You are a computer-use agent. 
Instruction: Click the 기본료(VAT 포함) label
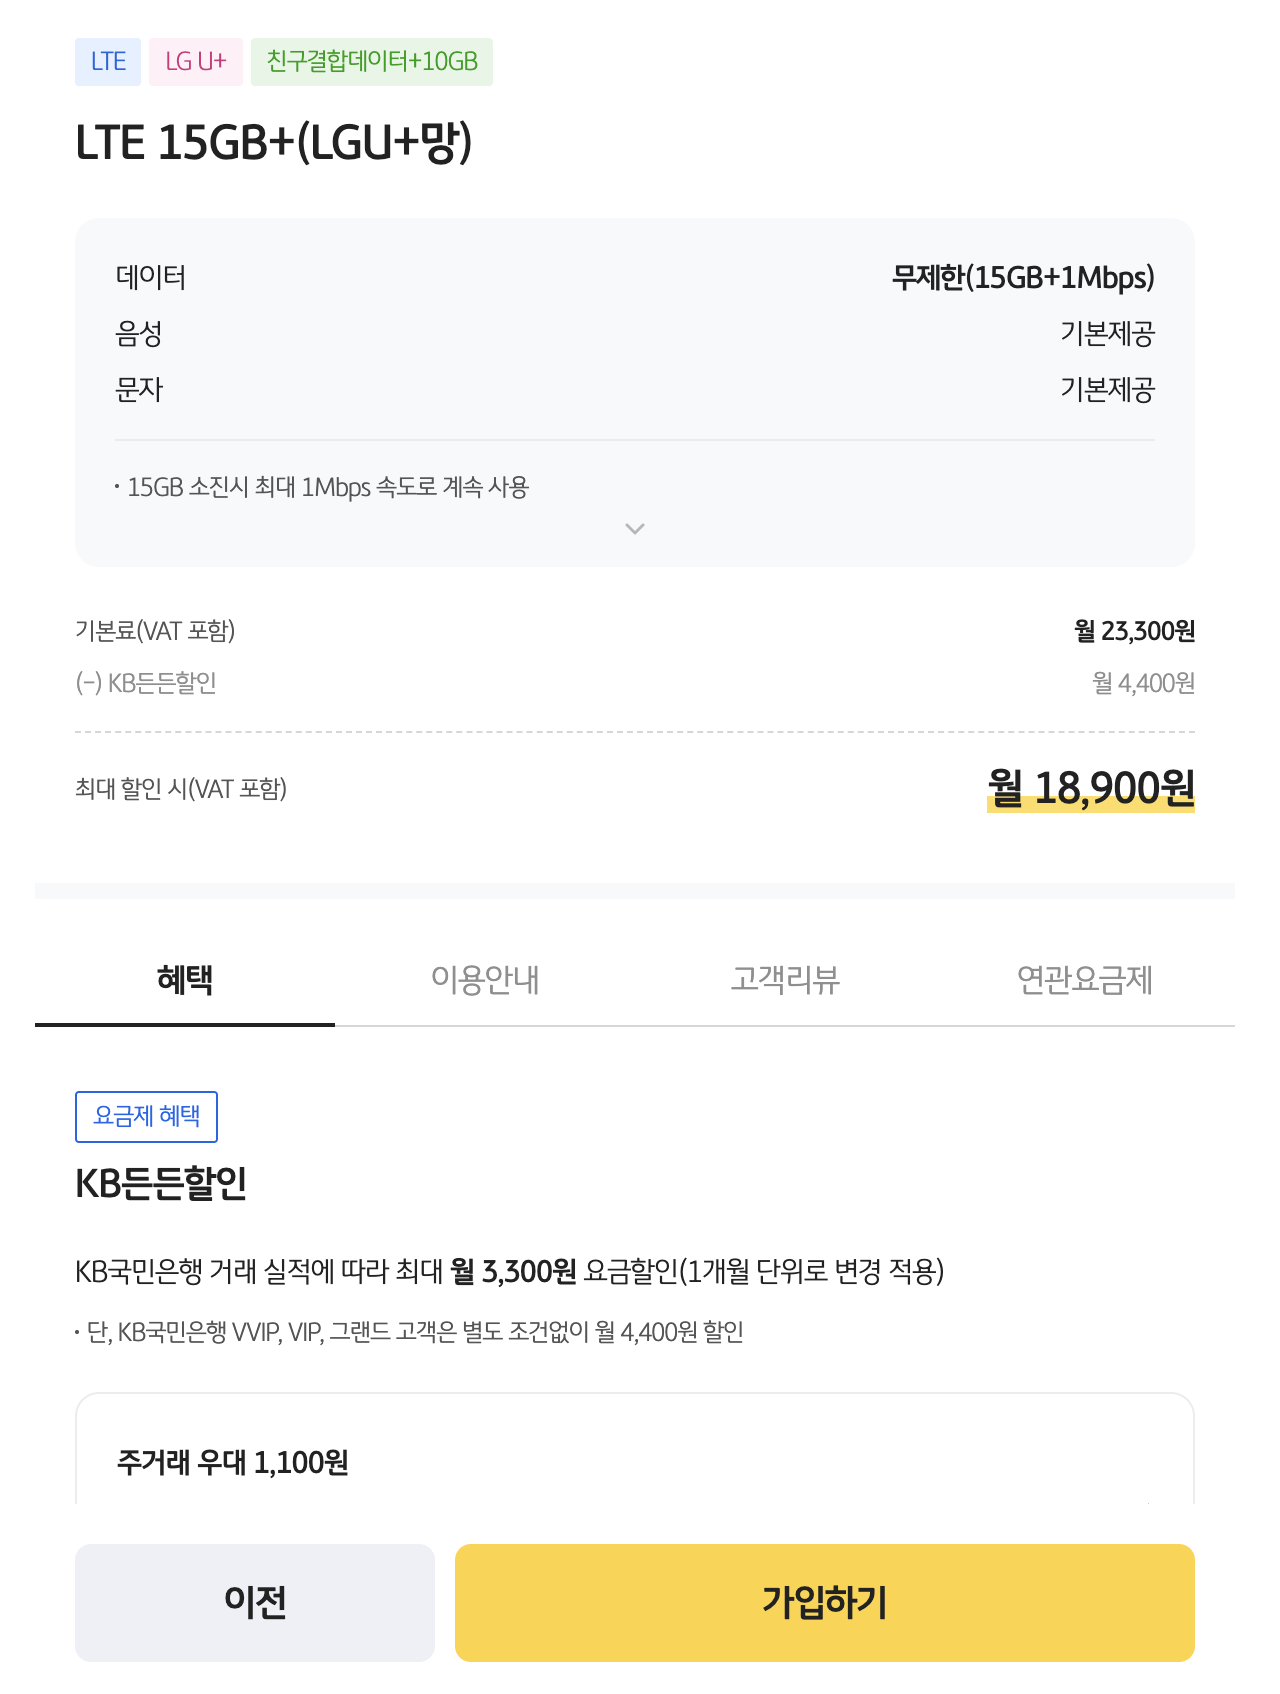click(155, 631)
